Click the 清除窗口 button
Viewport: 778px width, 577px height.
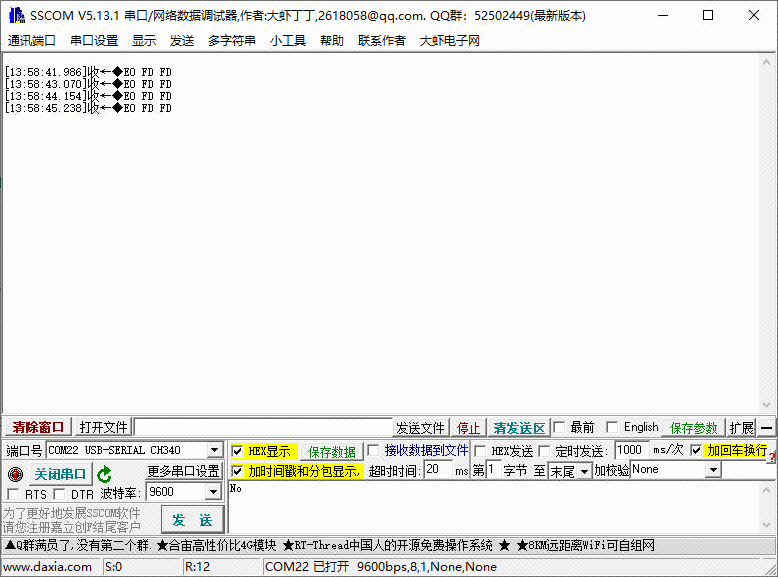pos(38,427)
